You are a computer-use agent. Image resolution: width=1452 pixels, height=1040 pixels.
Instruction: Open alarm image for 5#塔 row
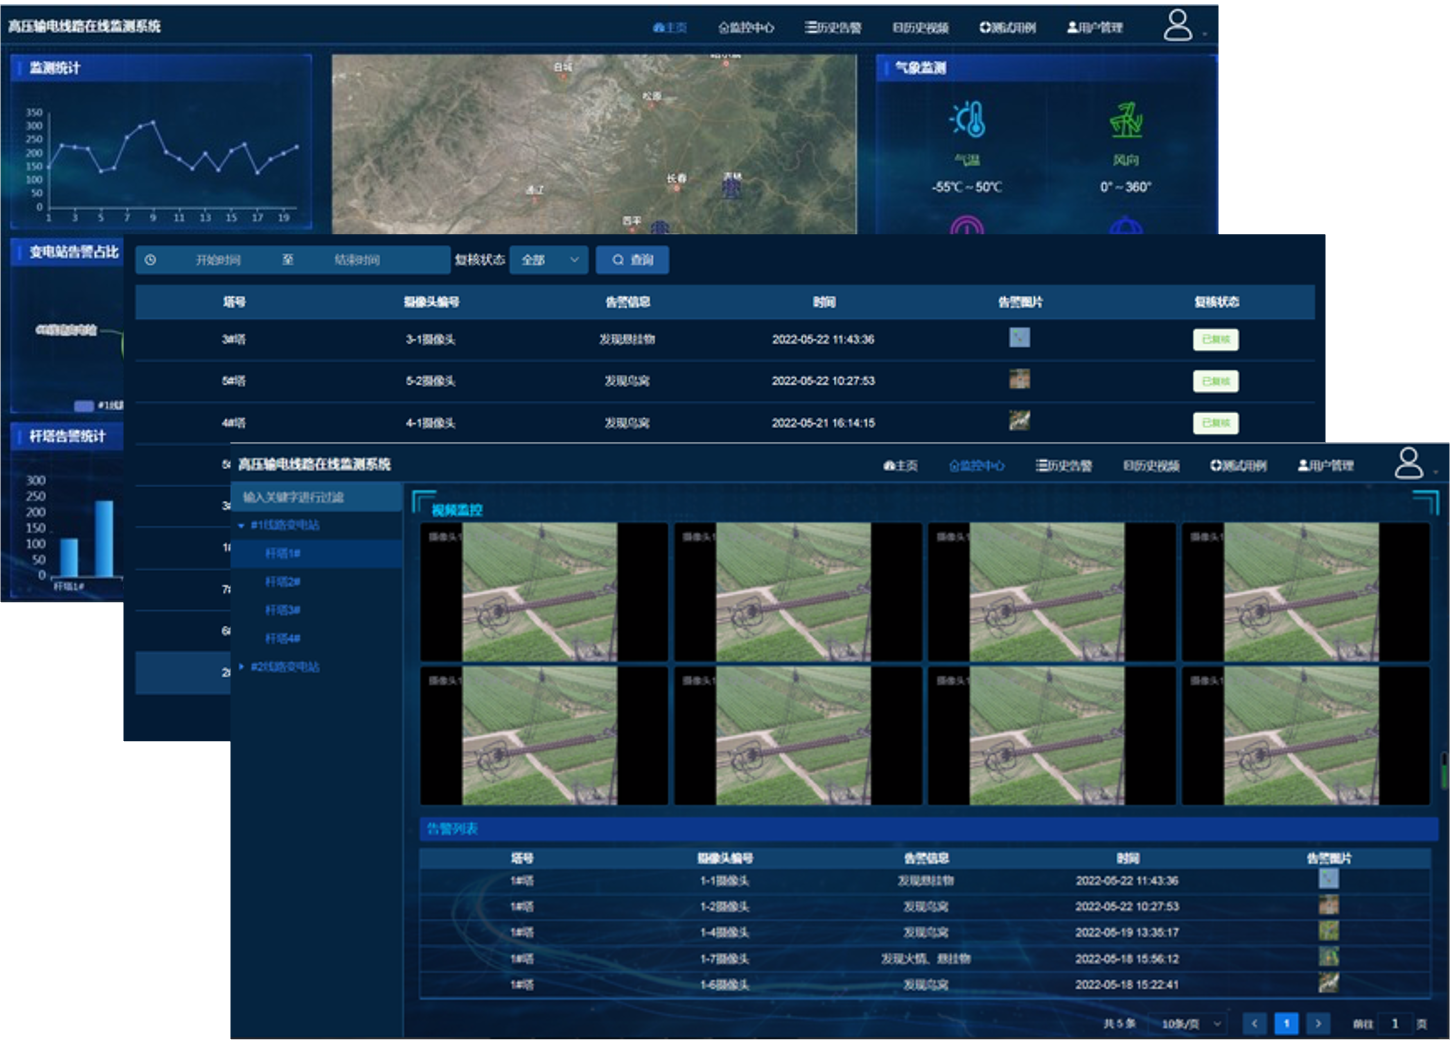pyautogui.click(x=1019, y=379)
